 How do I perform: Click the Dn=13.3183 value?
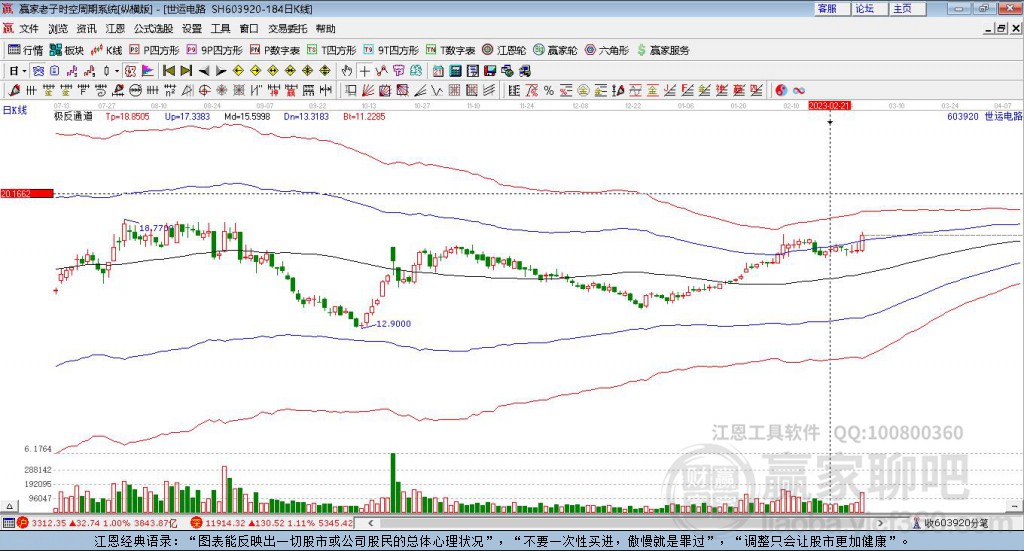tap(306, 116)
